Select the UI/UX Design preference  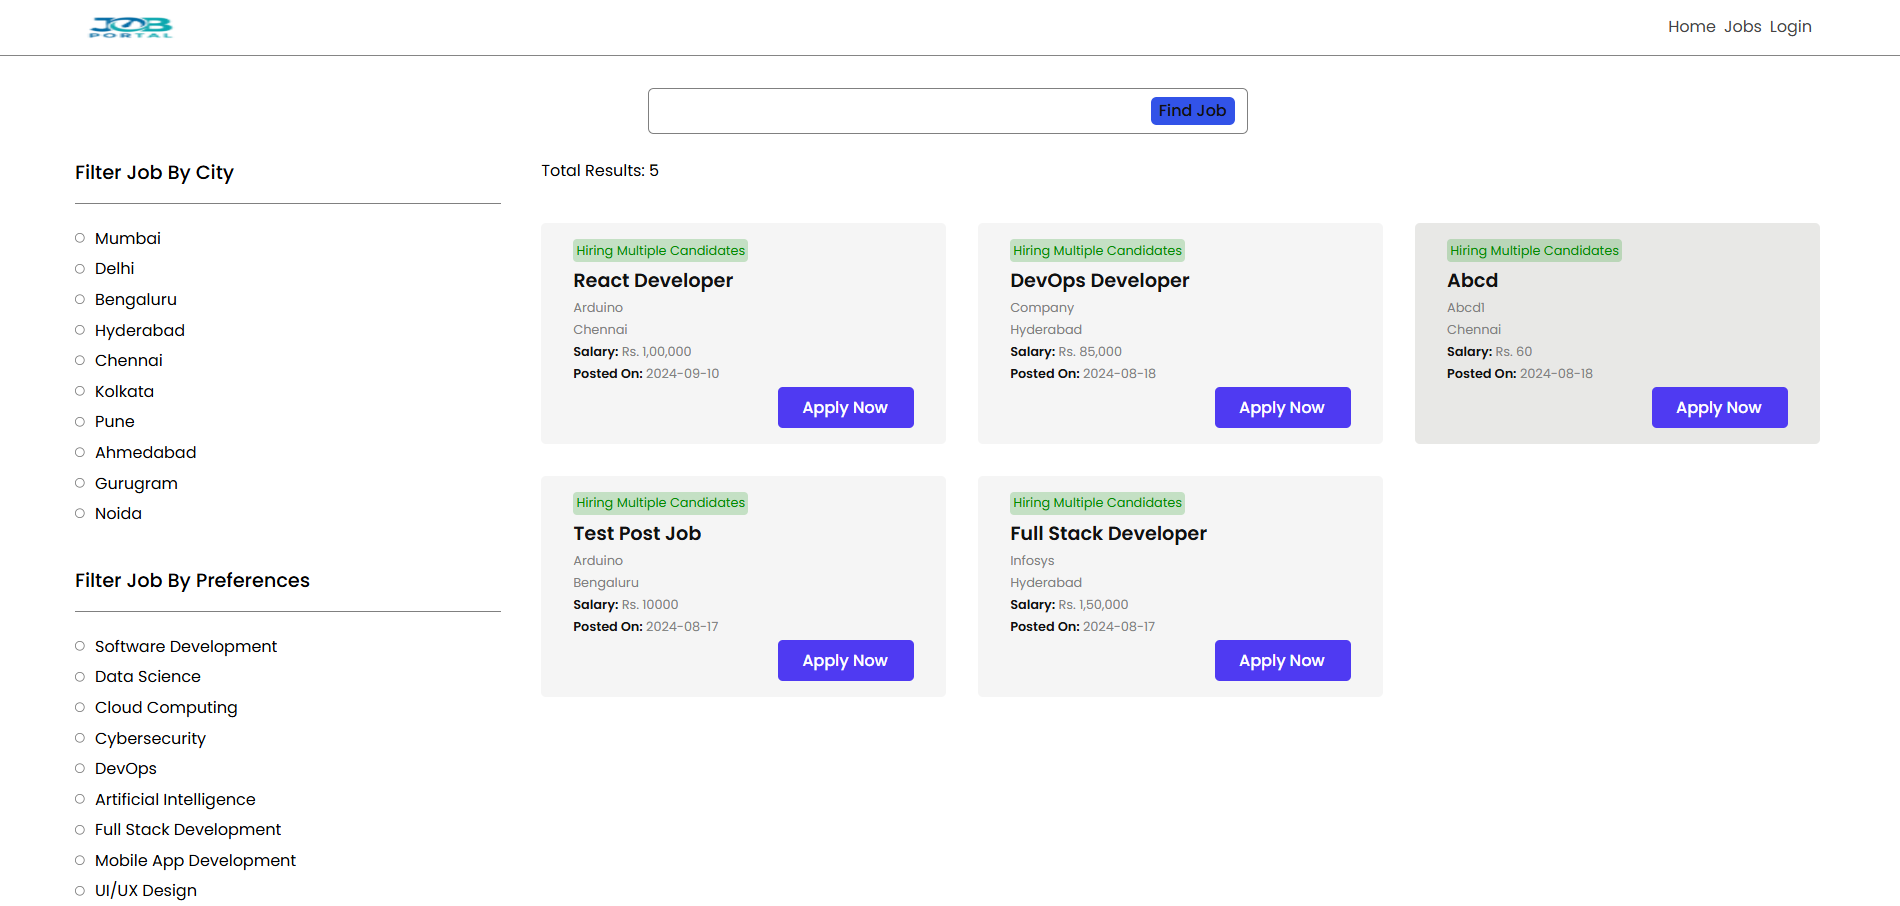(80, 889)
